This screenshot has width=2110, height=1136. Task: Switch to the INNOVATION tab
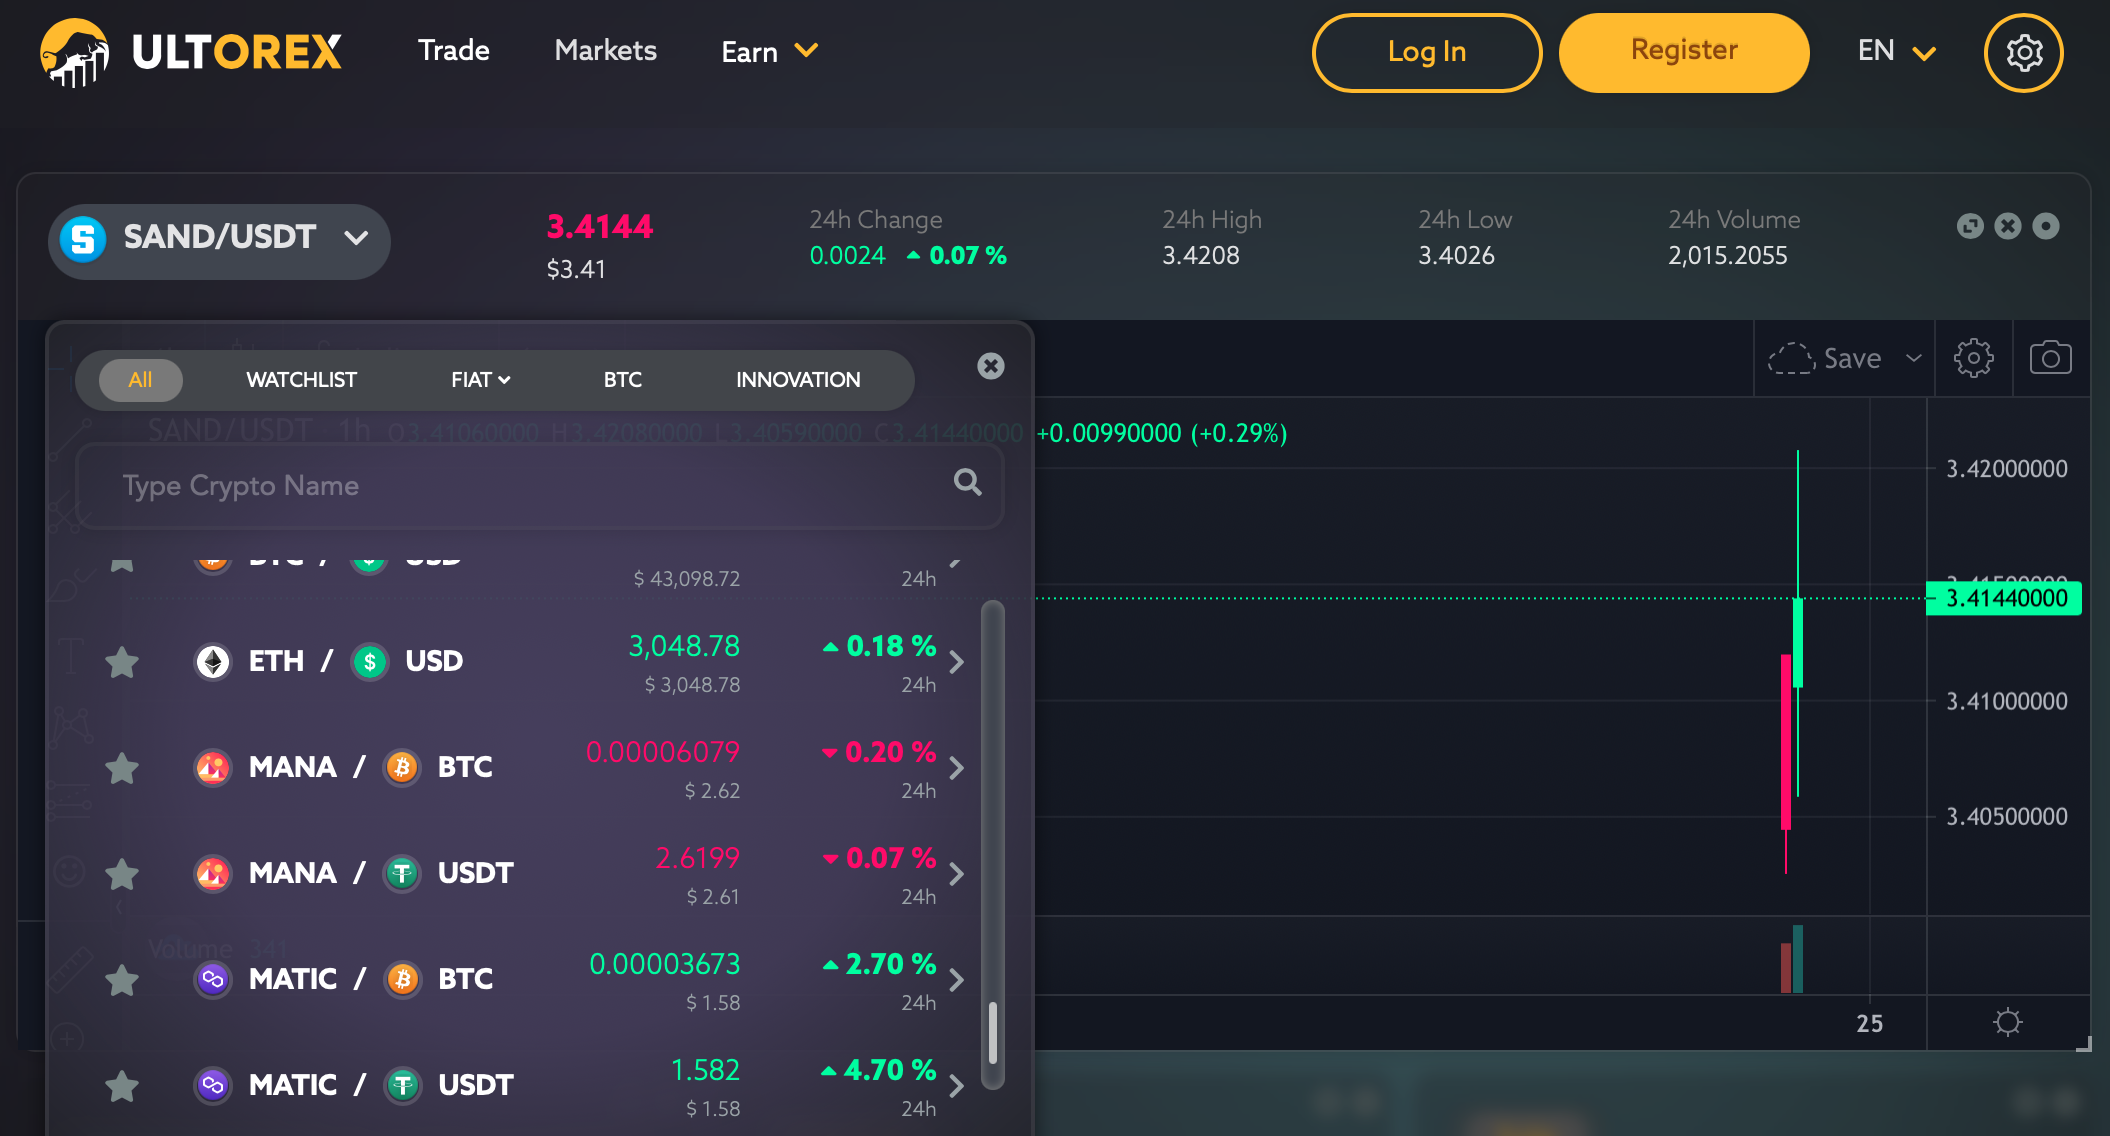(798, 380)
